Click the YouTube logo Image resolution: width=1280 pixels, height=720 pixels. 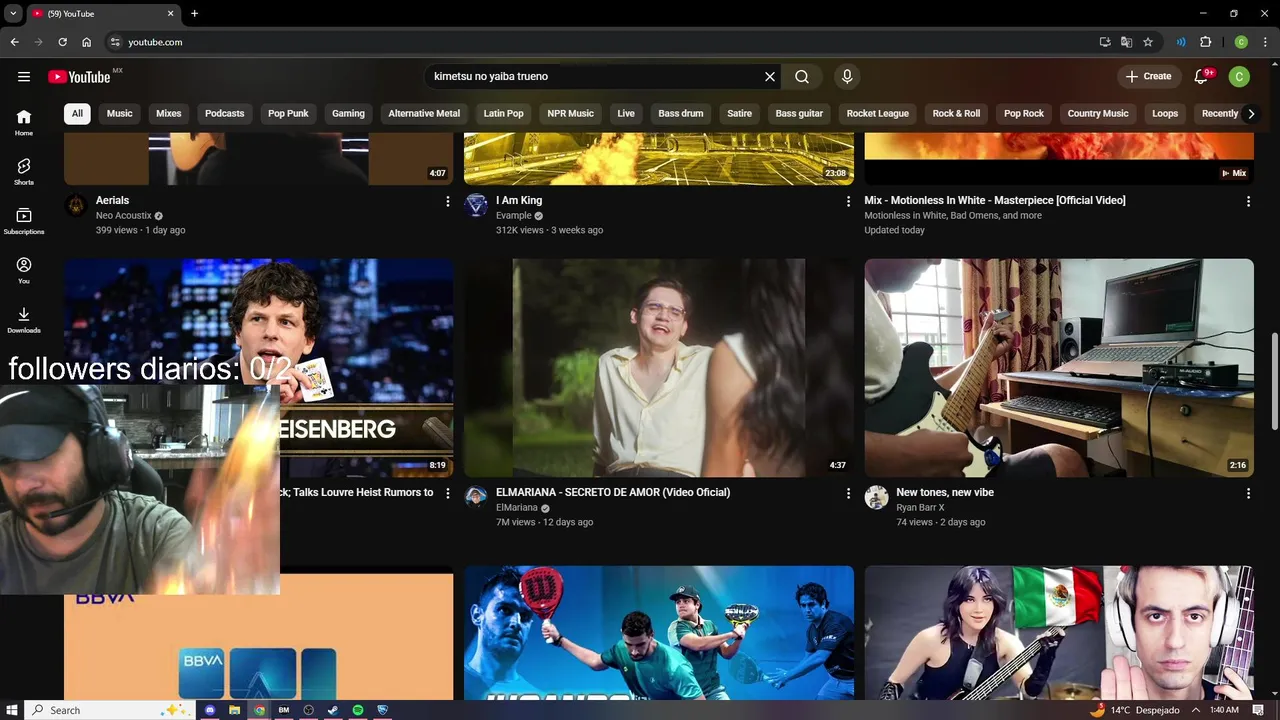(x=79, y=77)
